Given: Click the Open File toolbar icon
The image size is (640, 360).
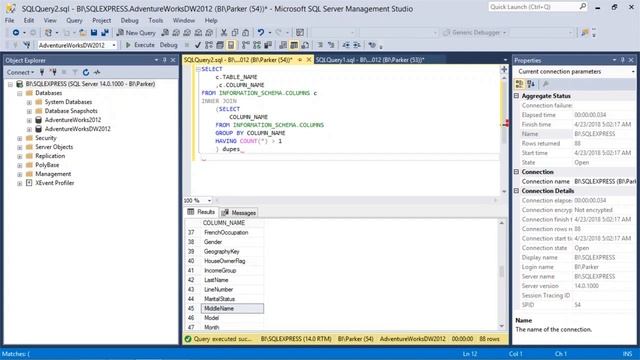Looking at the screenshot, I should click(82, 33).
